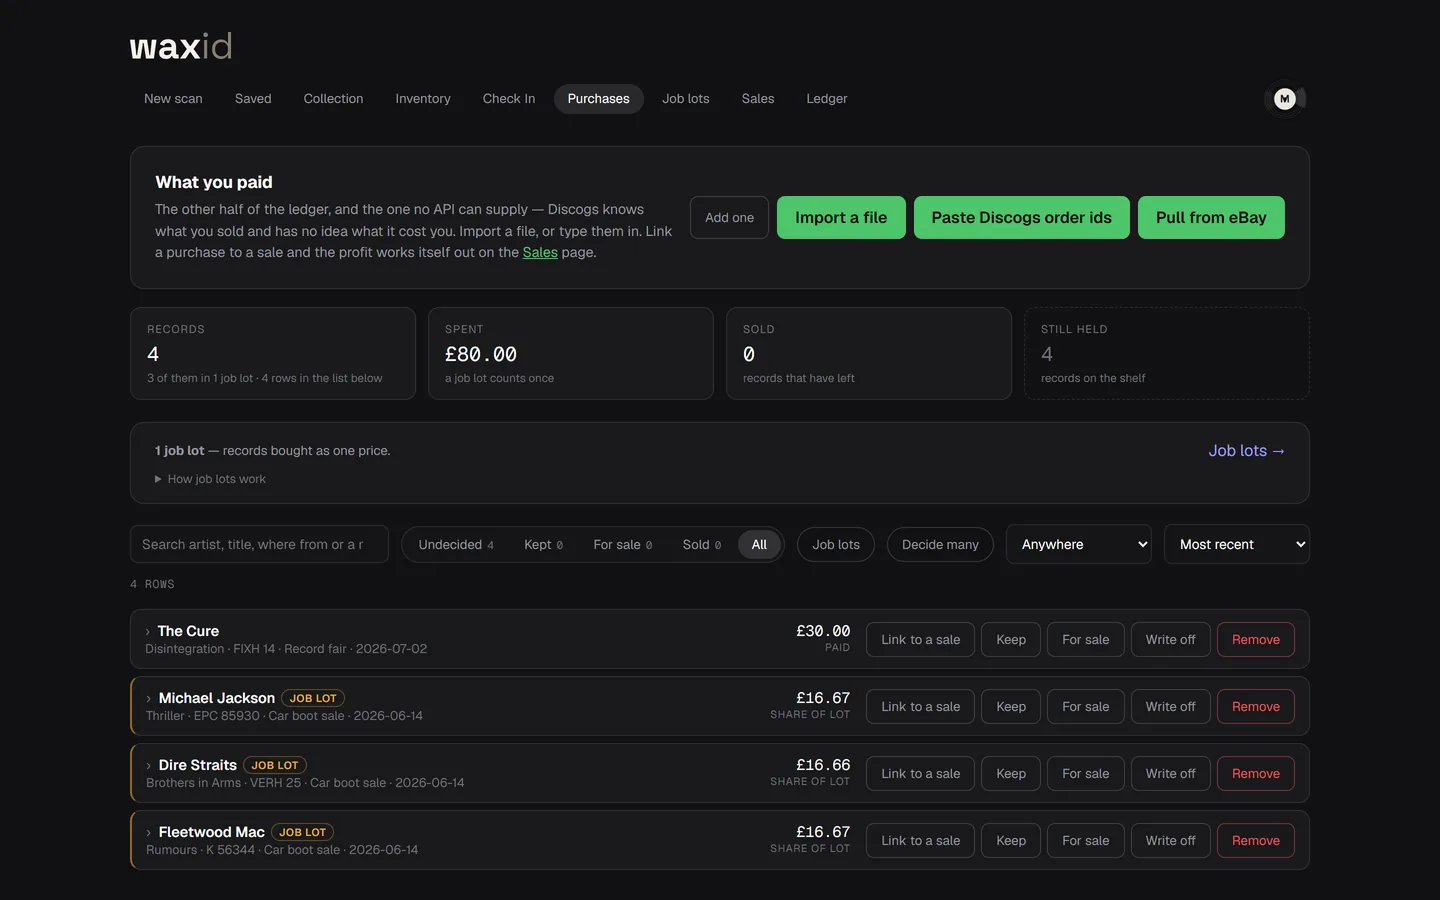Viewport: 1440px width, 900px height.
Task: Keep the Michael Jackson record
Action: (x=1011, y=707)
